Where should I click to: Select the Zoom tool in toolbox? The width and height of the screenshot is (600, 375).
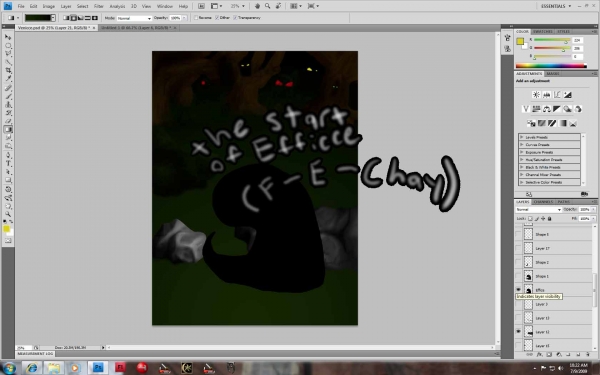(x=8, y=214)
